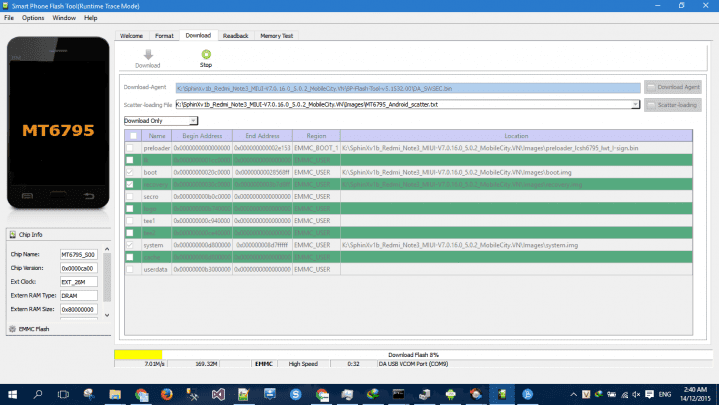Open the Action Center notifications icon
The width and height of the screenshot is (719, 405).
pyautogui.click(x=649, y=394)
